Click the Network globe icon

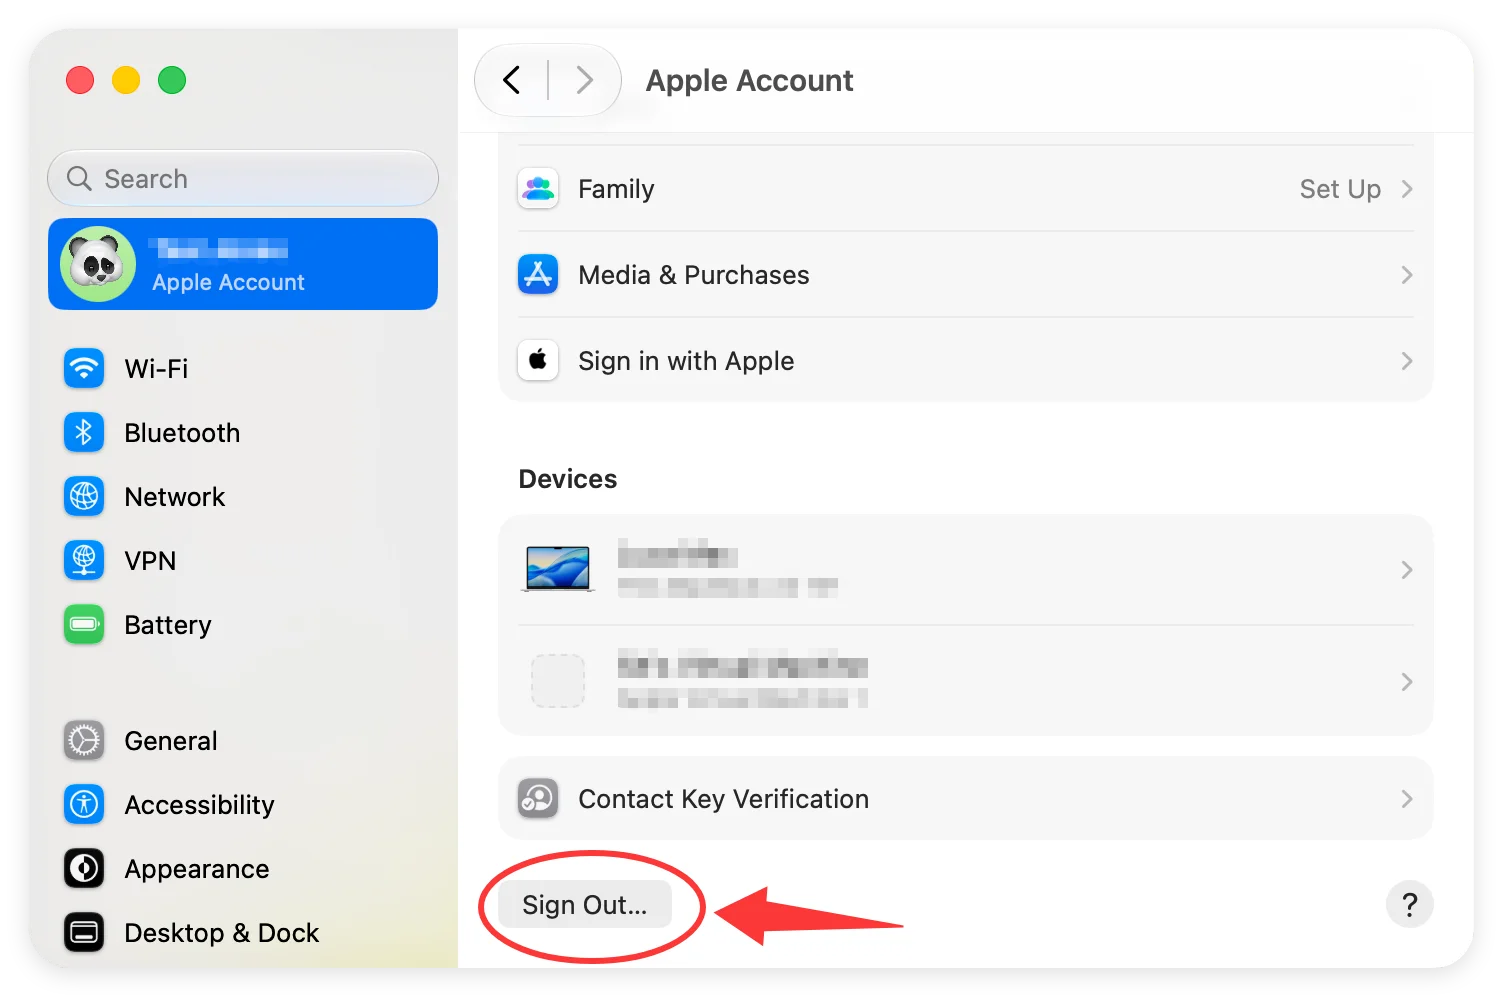pos(84,496)
